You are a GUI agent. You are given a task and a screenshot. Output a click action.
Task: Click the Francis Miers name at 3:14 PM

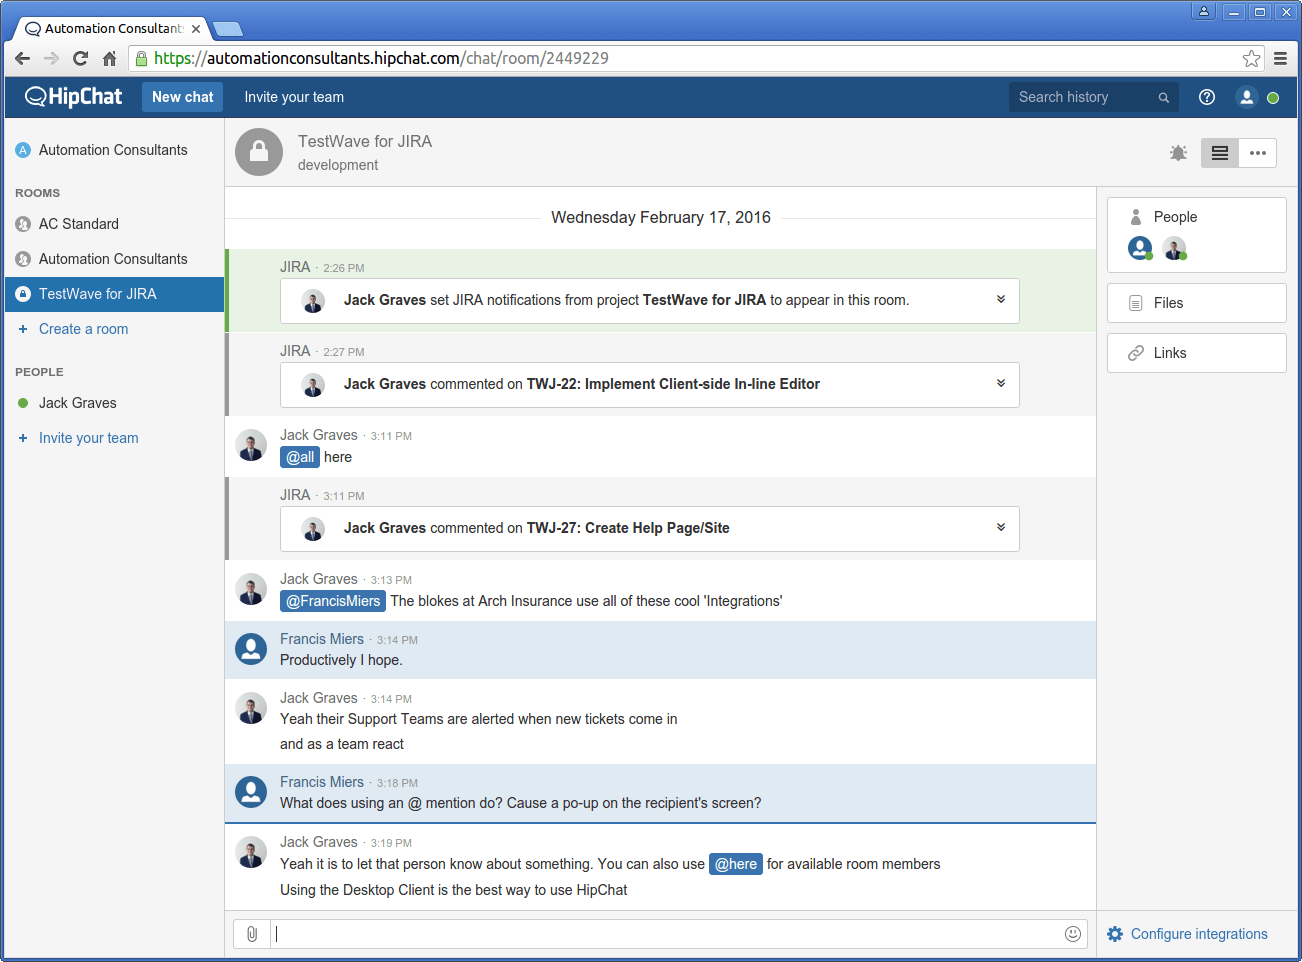click(x=322, y=639)
